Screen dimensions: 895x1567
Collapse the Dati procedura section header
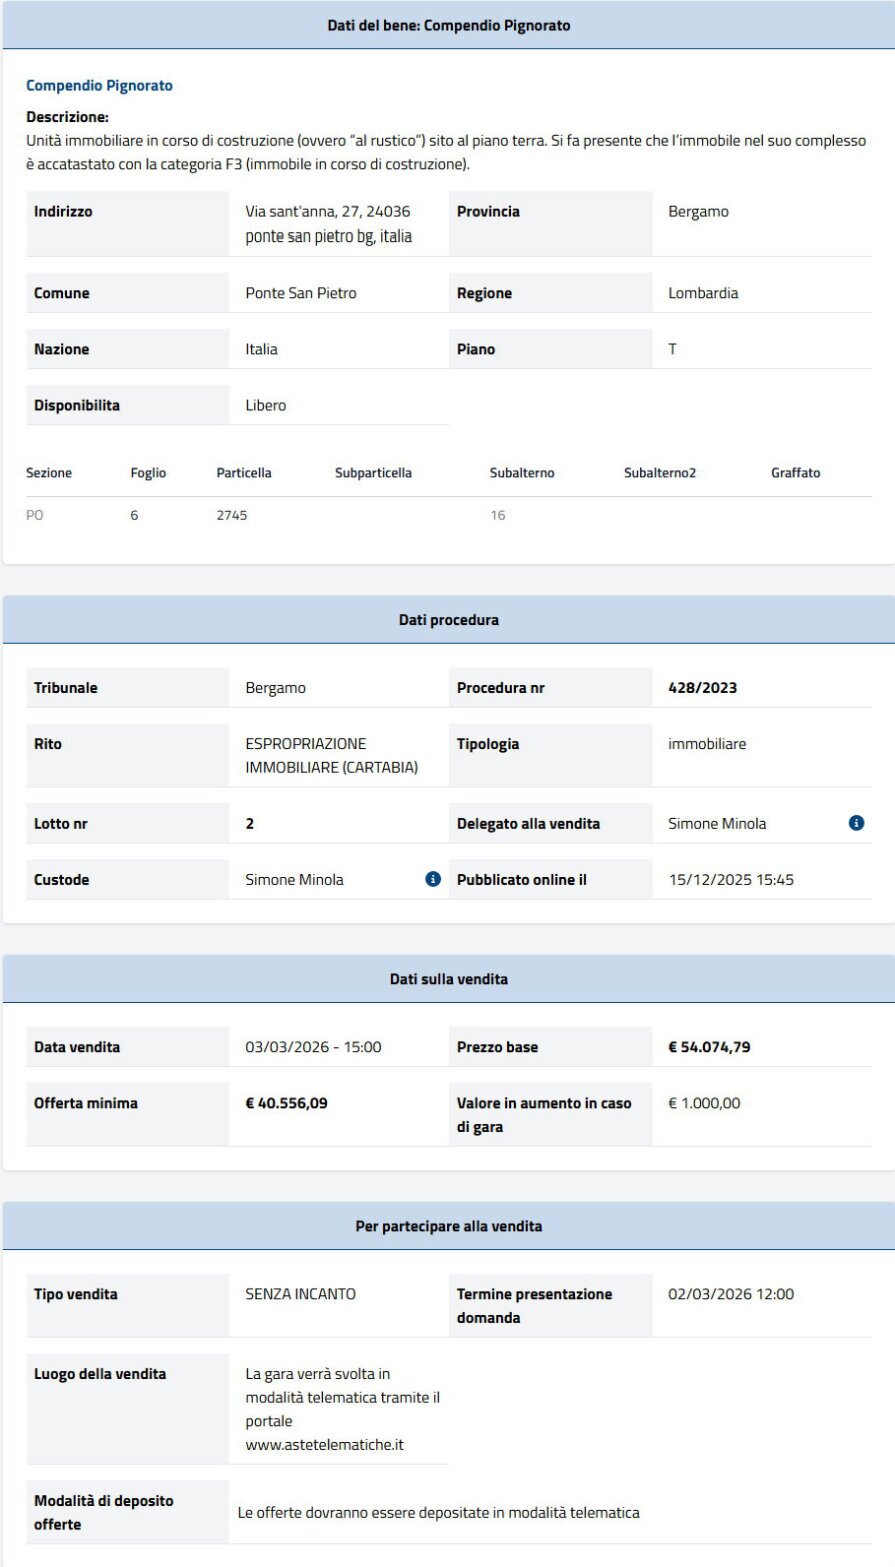tap(448, 620)
